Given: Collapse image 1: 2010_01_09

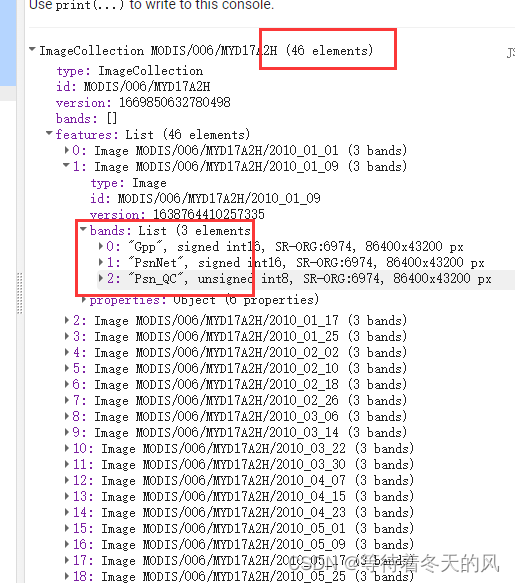Looking at the screenshot, I should pos(66,165).
